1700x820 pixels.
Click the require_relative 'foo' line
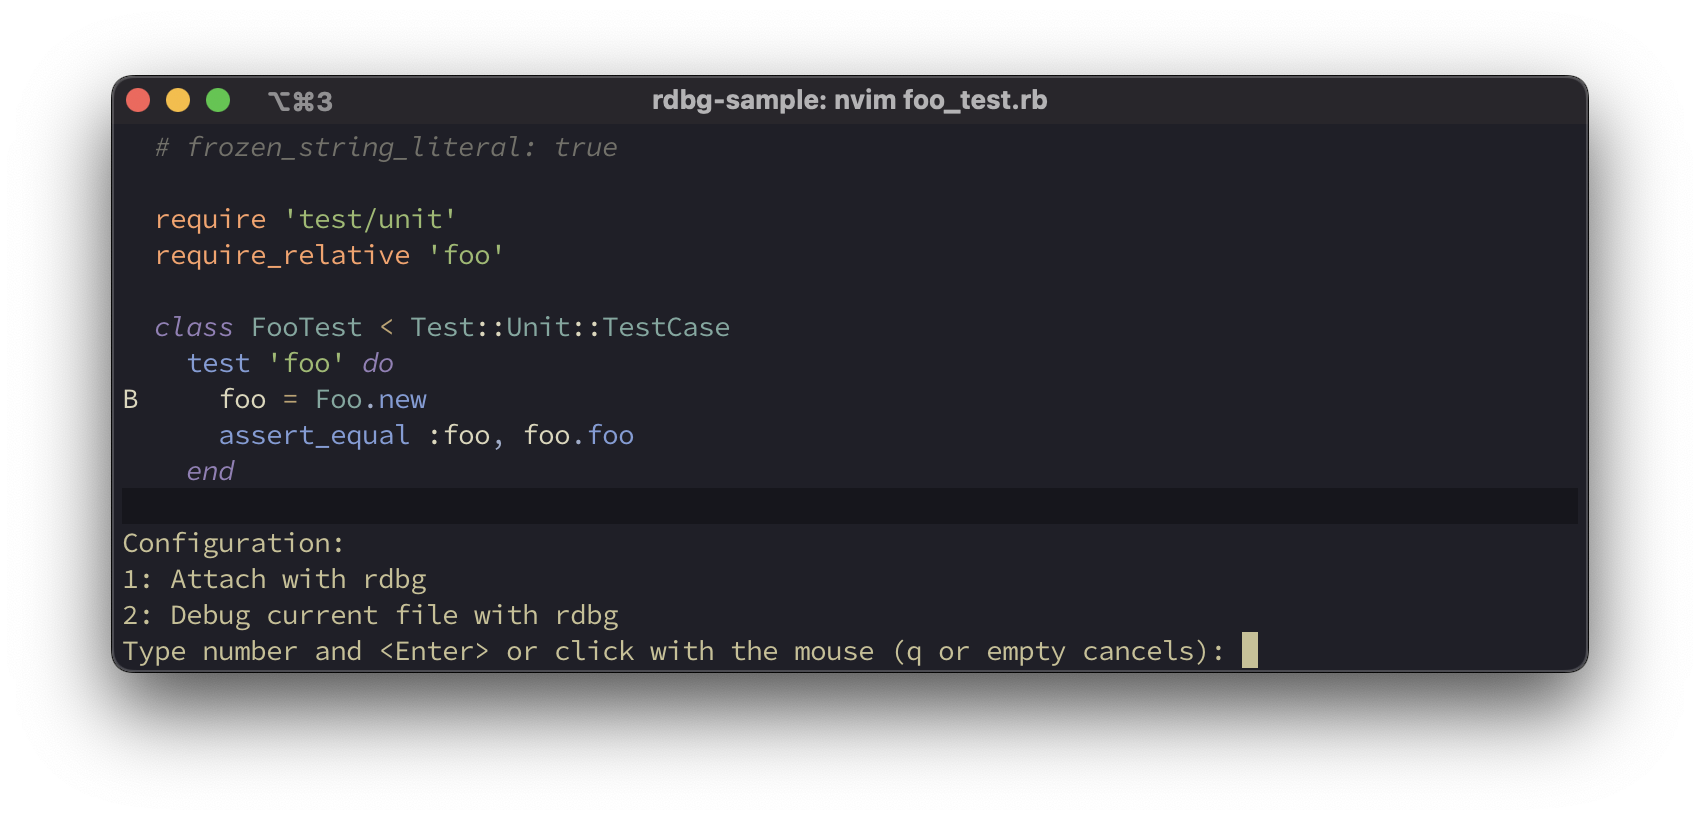(330, 256)
